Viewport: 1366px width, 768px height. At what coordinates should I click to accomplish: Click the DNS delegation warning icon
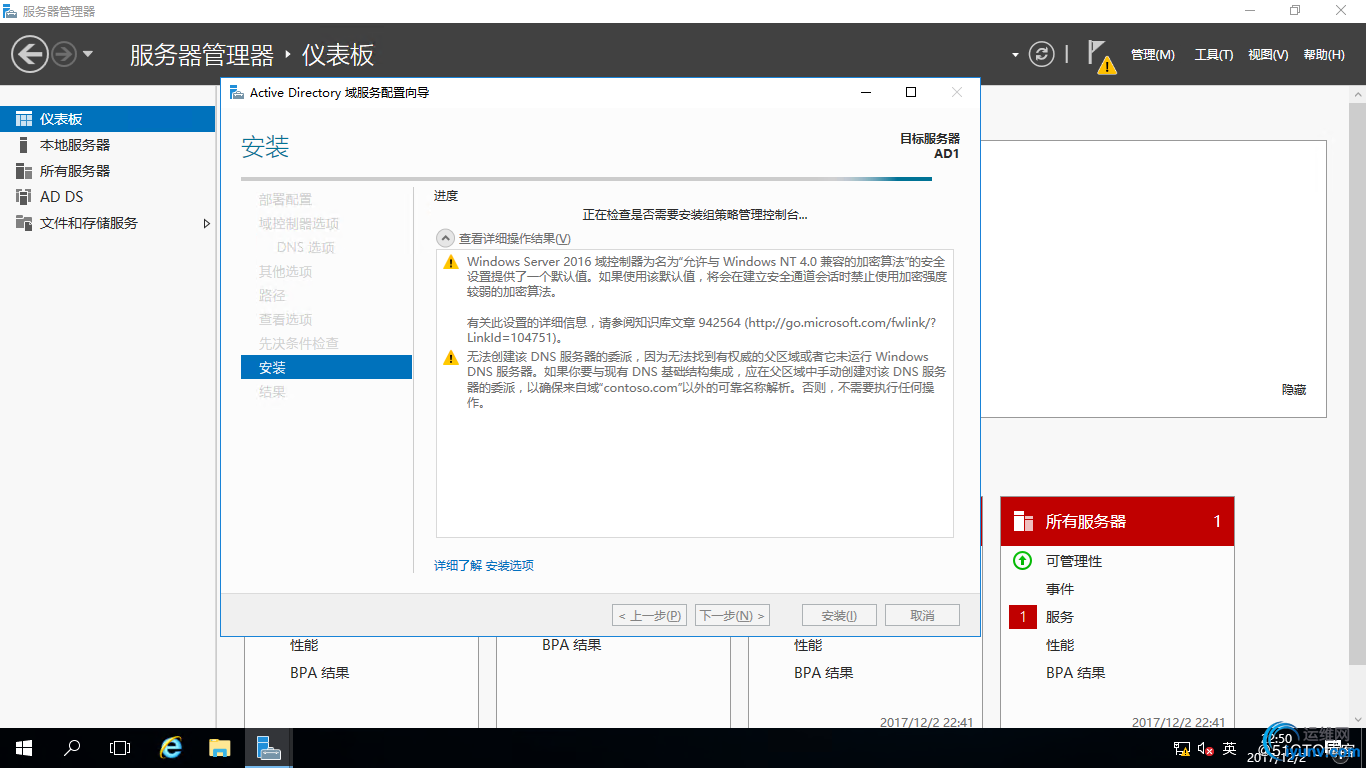coord(451,357)
